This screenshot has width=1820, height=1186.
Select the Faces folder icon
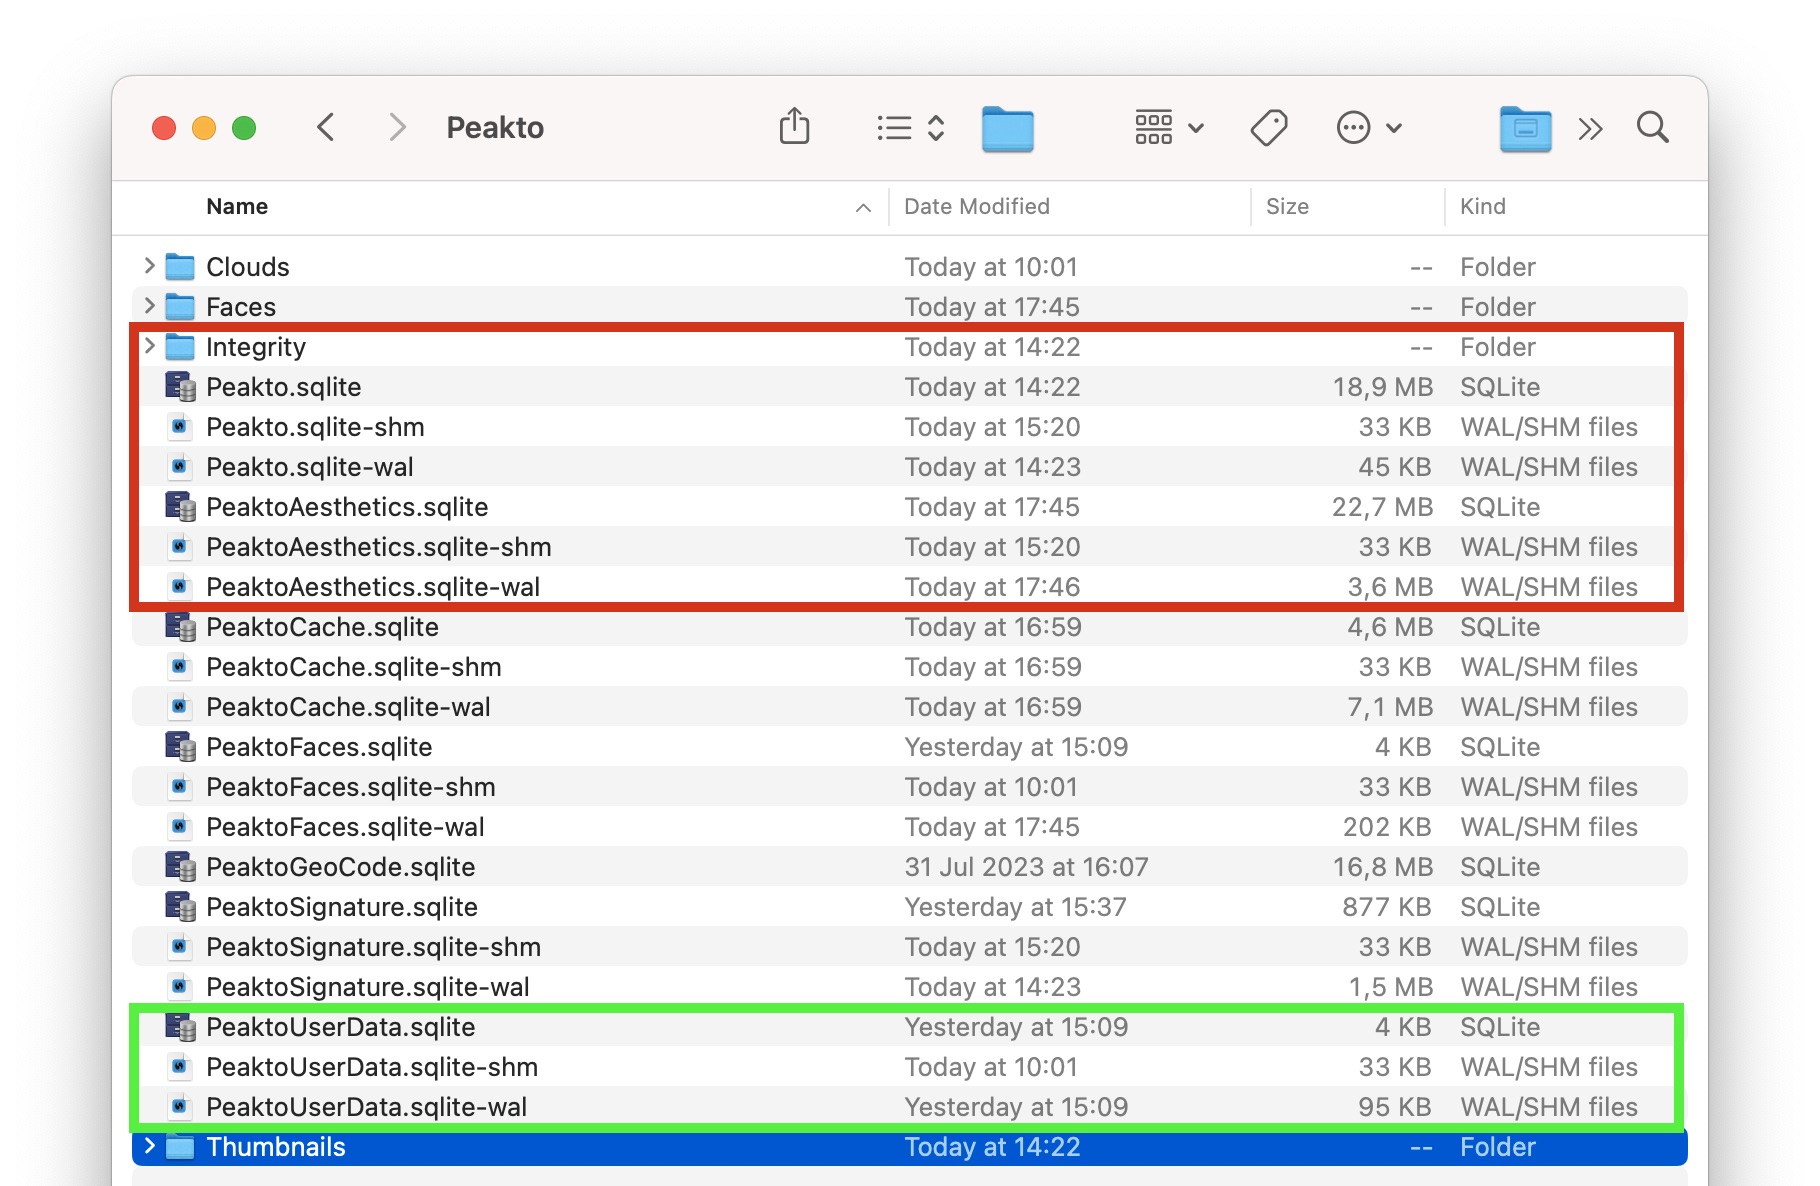[x=180, y=306]
